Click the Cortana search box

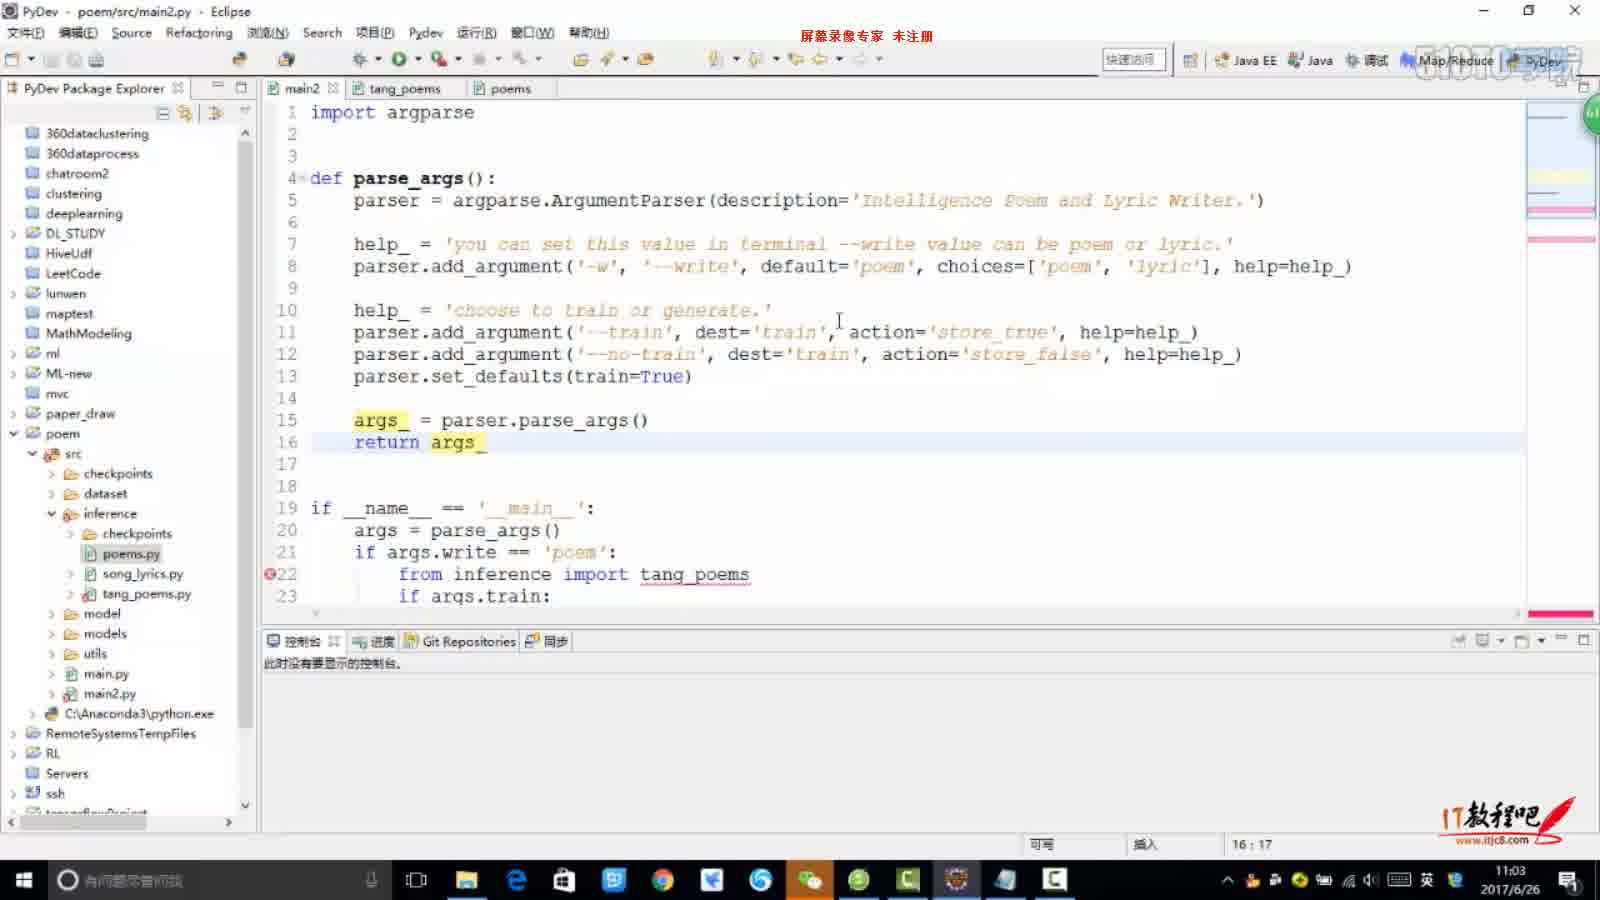(x=218, y=880)
